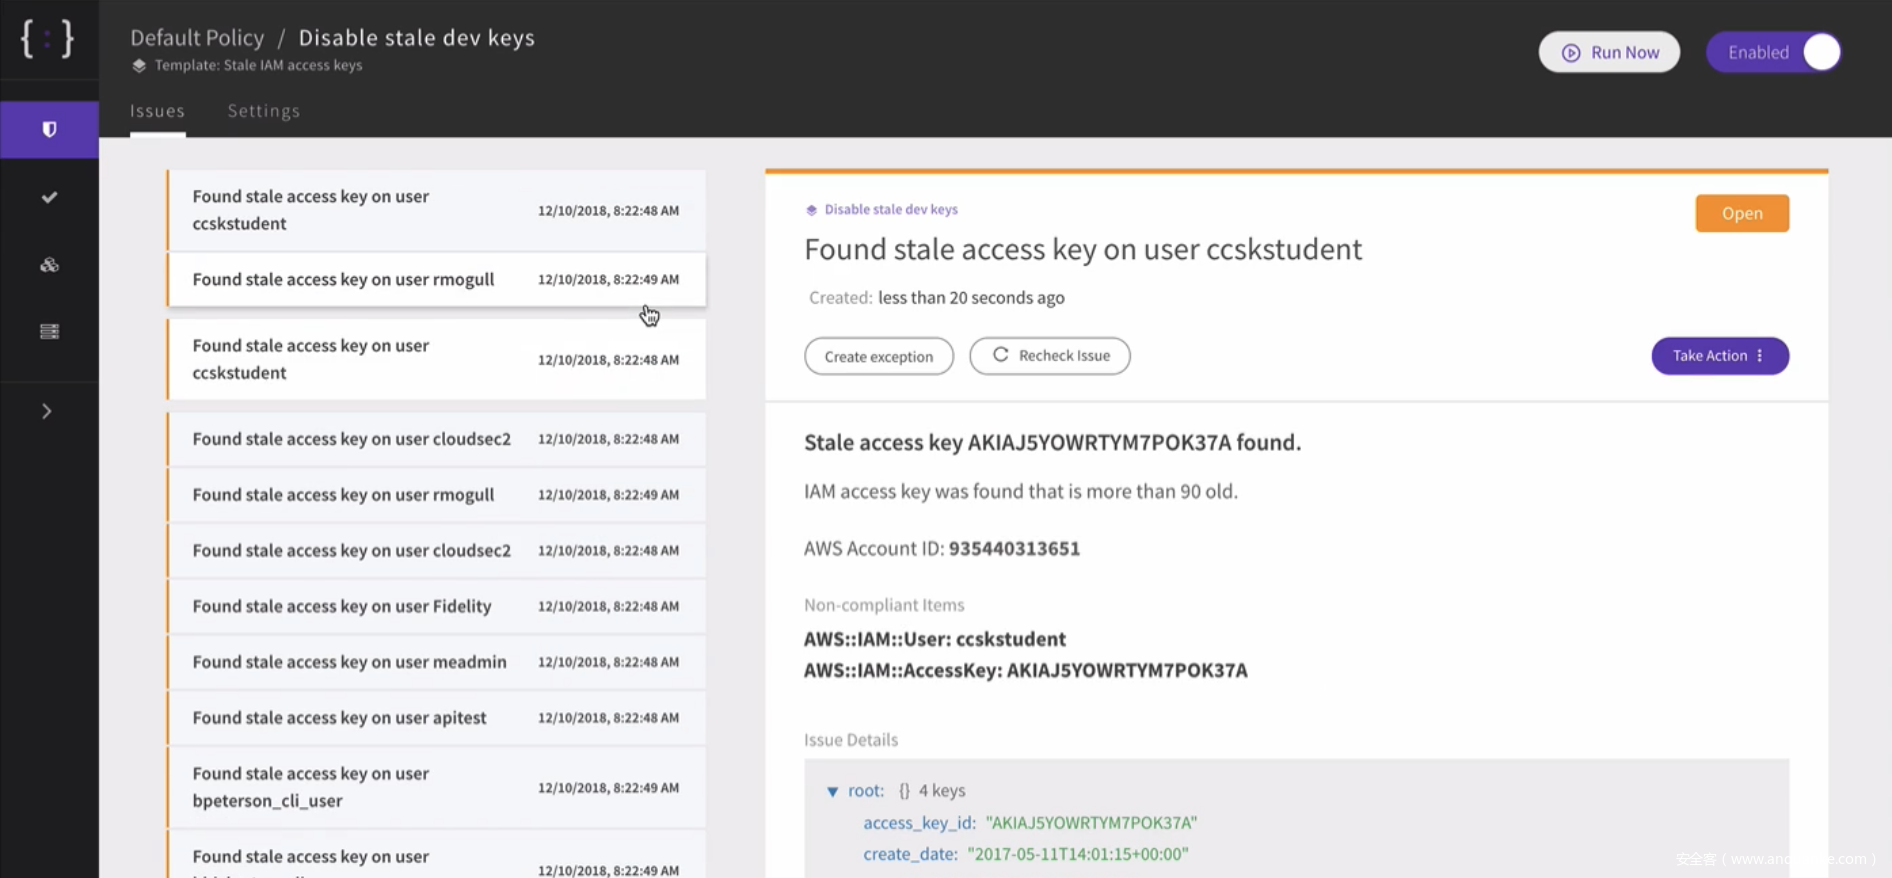Open the checkmark section in sidebar
This screenshot has height=878, width=1892.
[49, 197]
